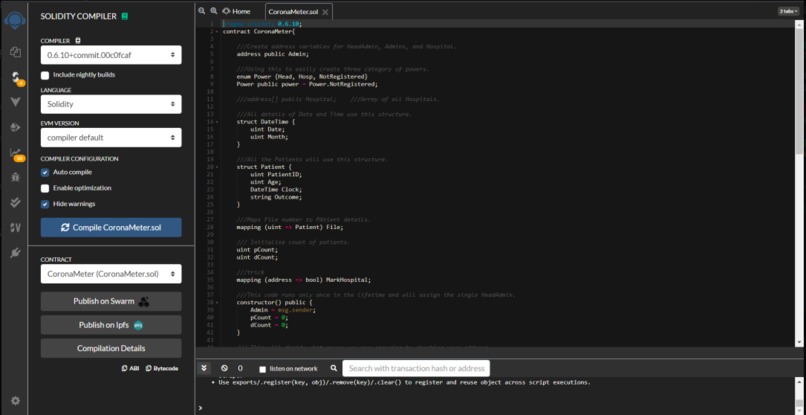
Task: Open the Language Solidity dropdown
Action: click(x=111, y=104)
